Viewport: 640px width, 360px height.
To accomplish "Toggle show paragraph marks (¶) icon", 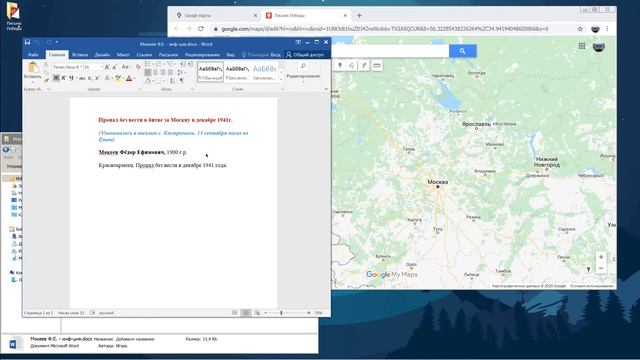I will coord(182,80).
